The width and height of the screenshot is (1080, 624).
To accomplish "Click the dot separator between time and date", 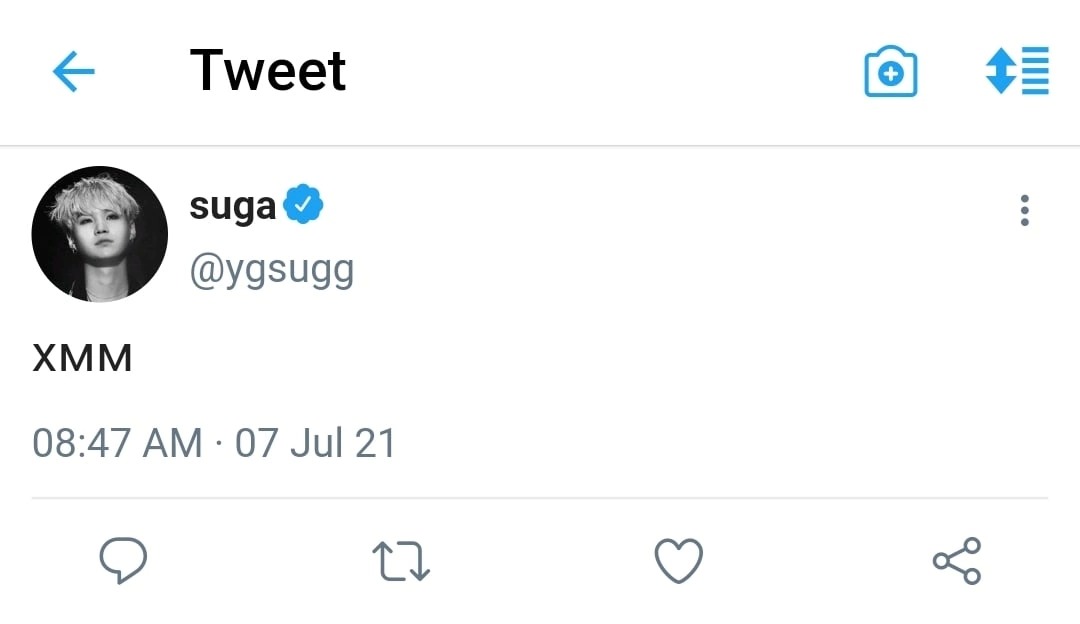I will point(219,442).
